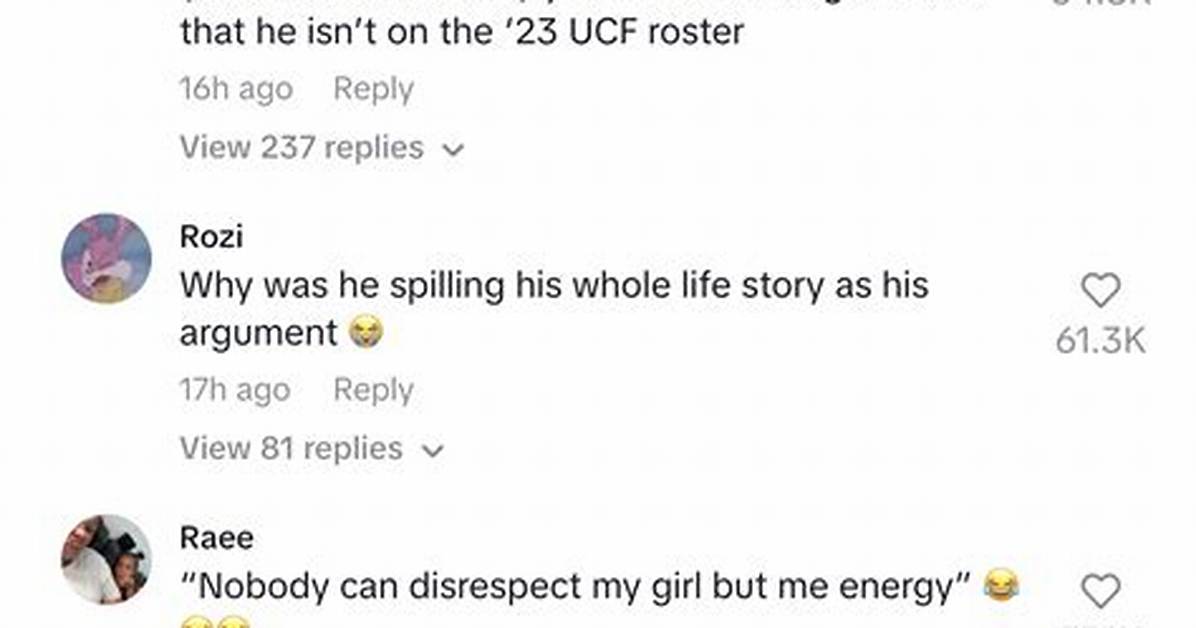Click the chevron next to View 81 replies
The image size is (1196, 628).
(432, 451)
